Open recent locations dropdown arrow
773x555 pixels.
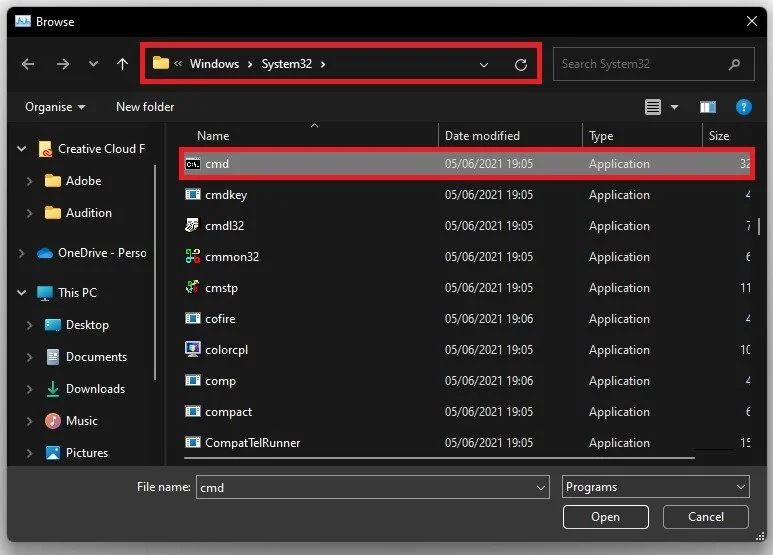point(93,64)
